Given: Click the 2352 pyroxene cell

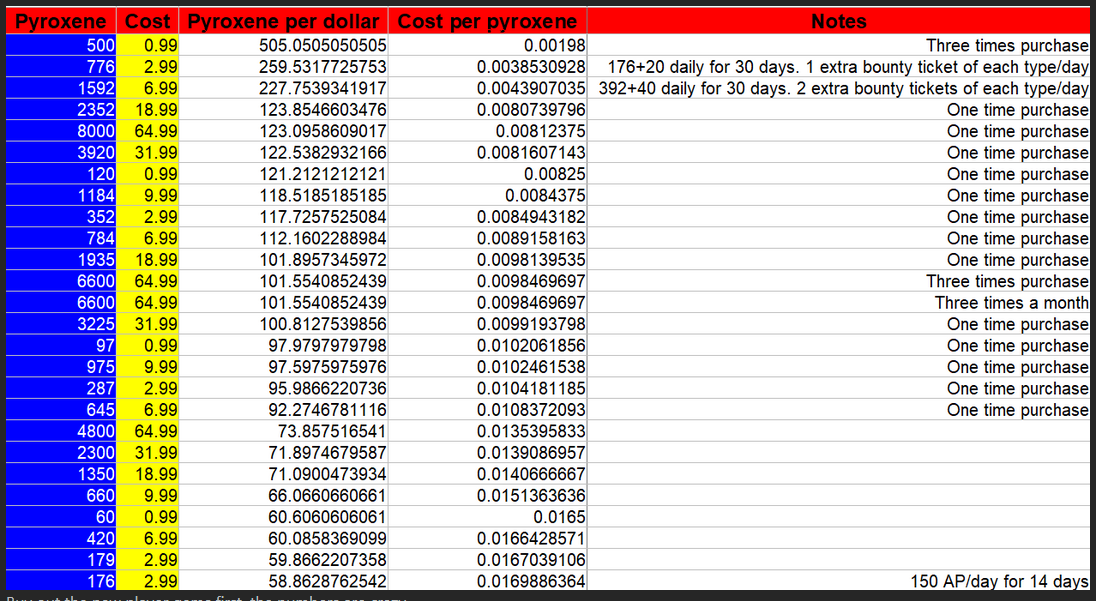Looking at the screenshot, I should [x=61, y=110].
